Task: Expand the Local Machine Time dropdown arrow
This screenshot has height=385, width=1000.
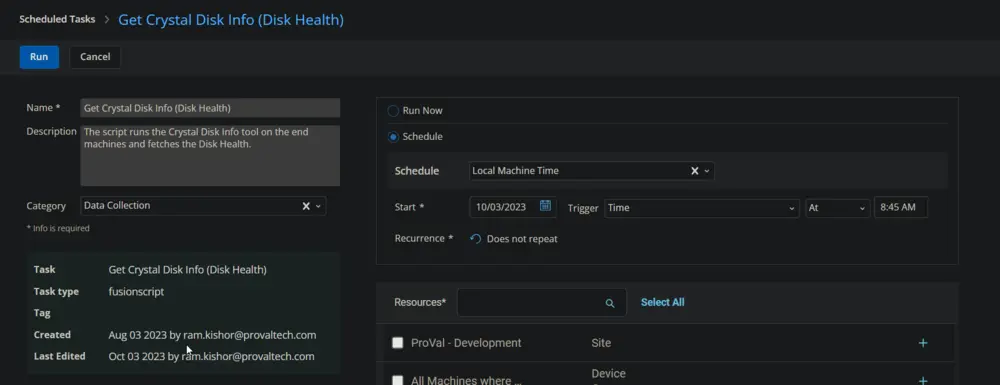Action: pos(707,171)
